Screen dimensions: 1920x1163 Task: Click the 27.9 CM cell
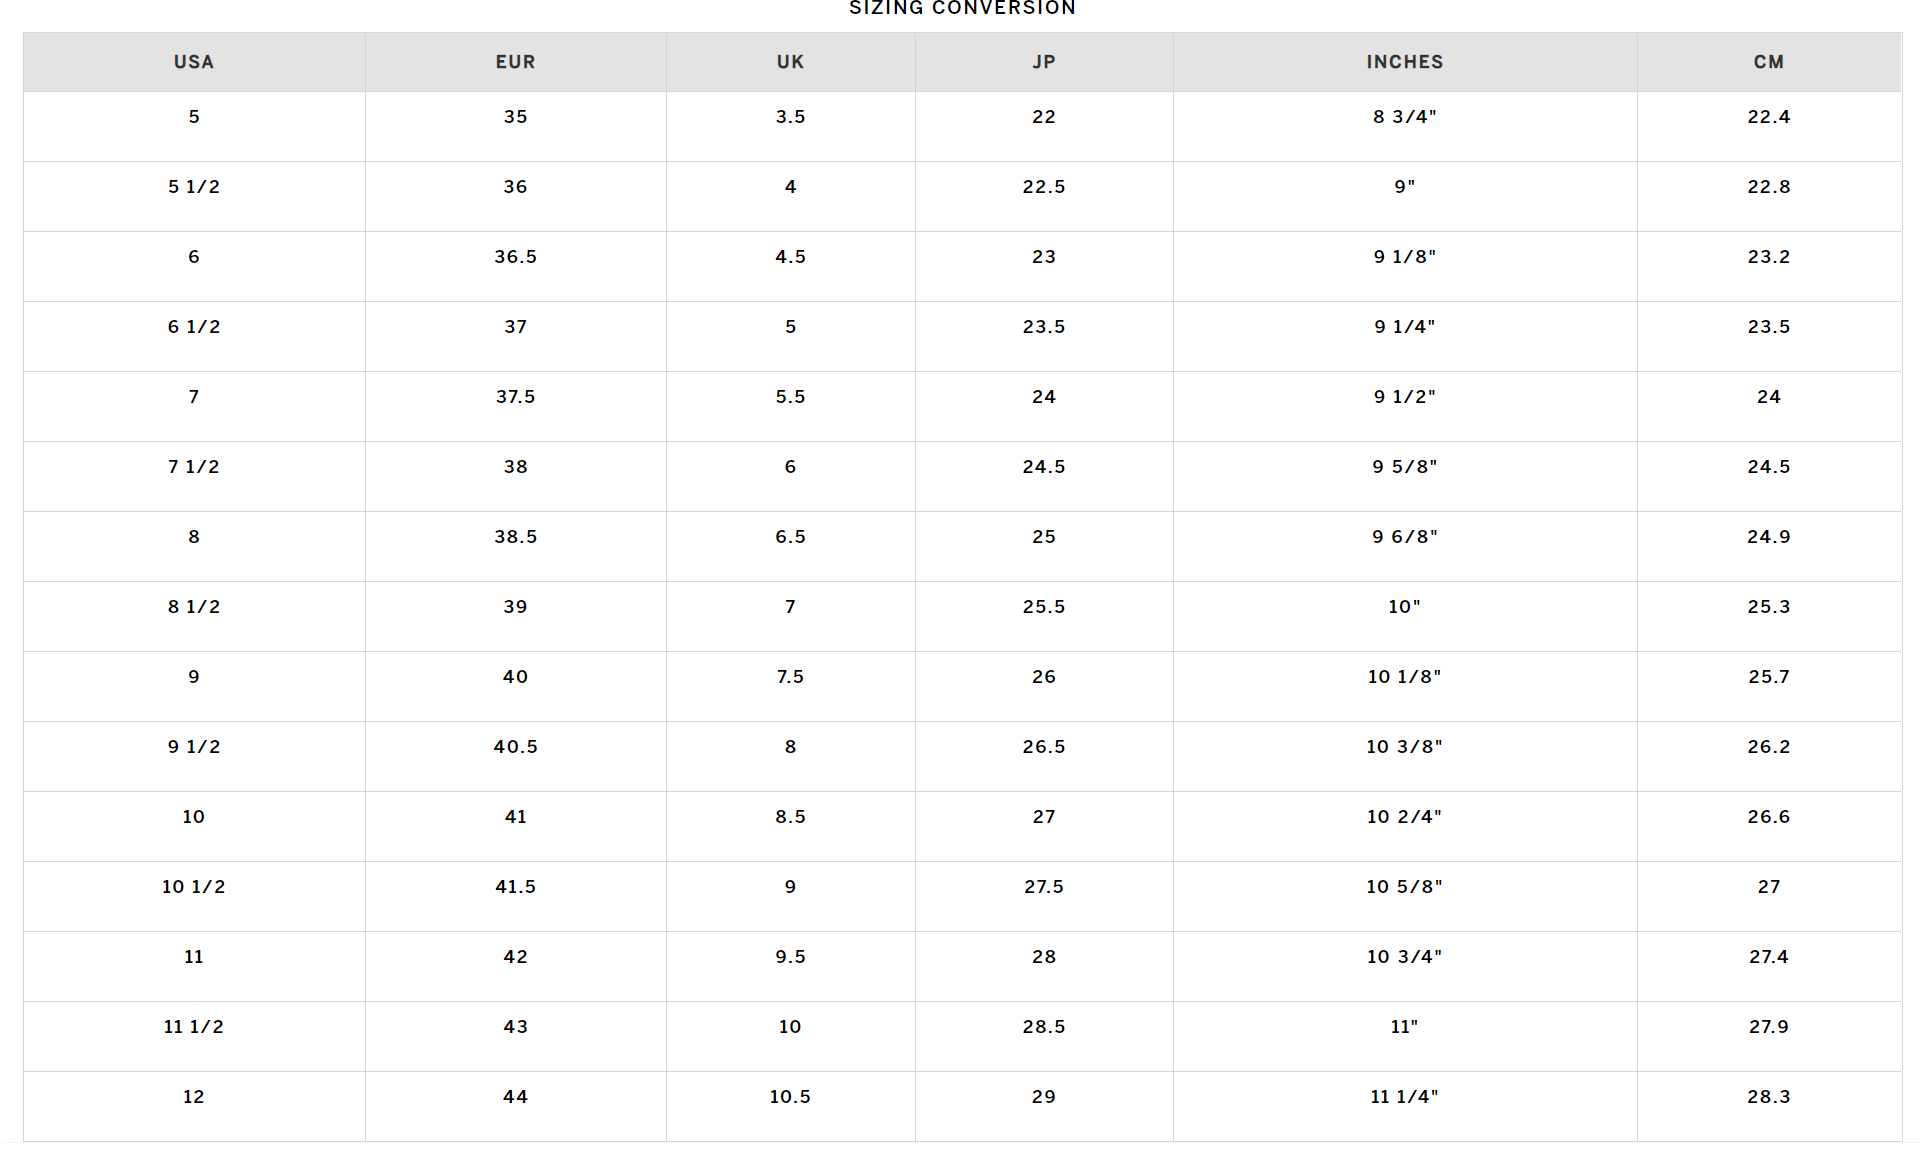click(1768, 1027)
